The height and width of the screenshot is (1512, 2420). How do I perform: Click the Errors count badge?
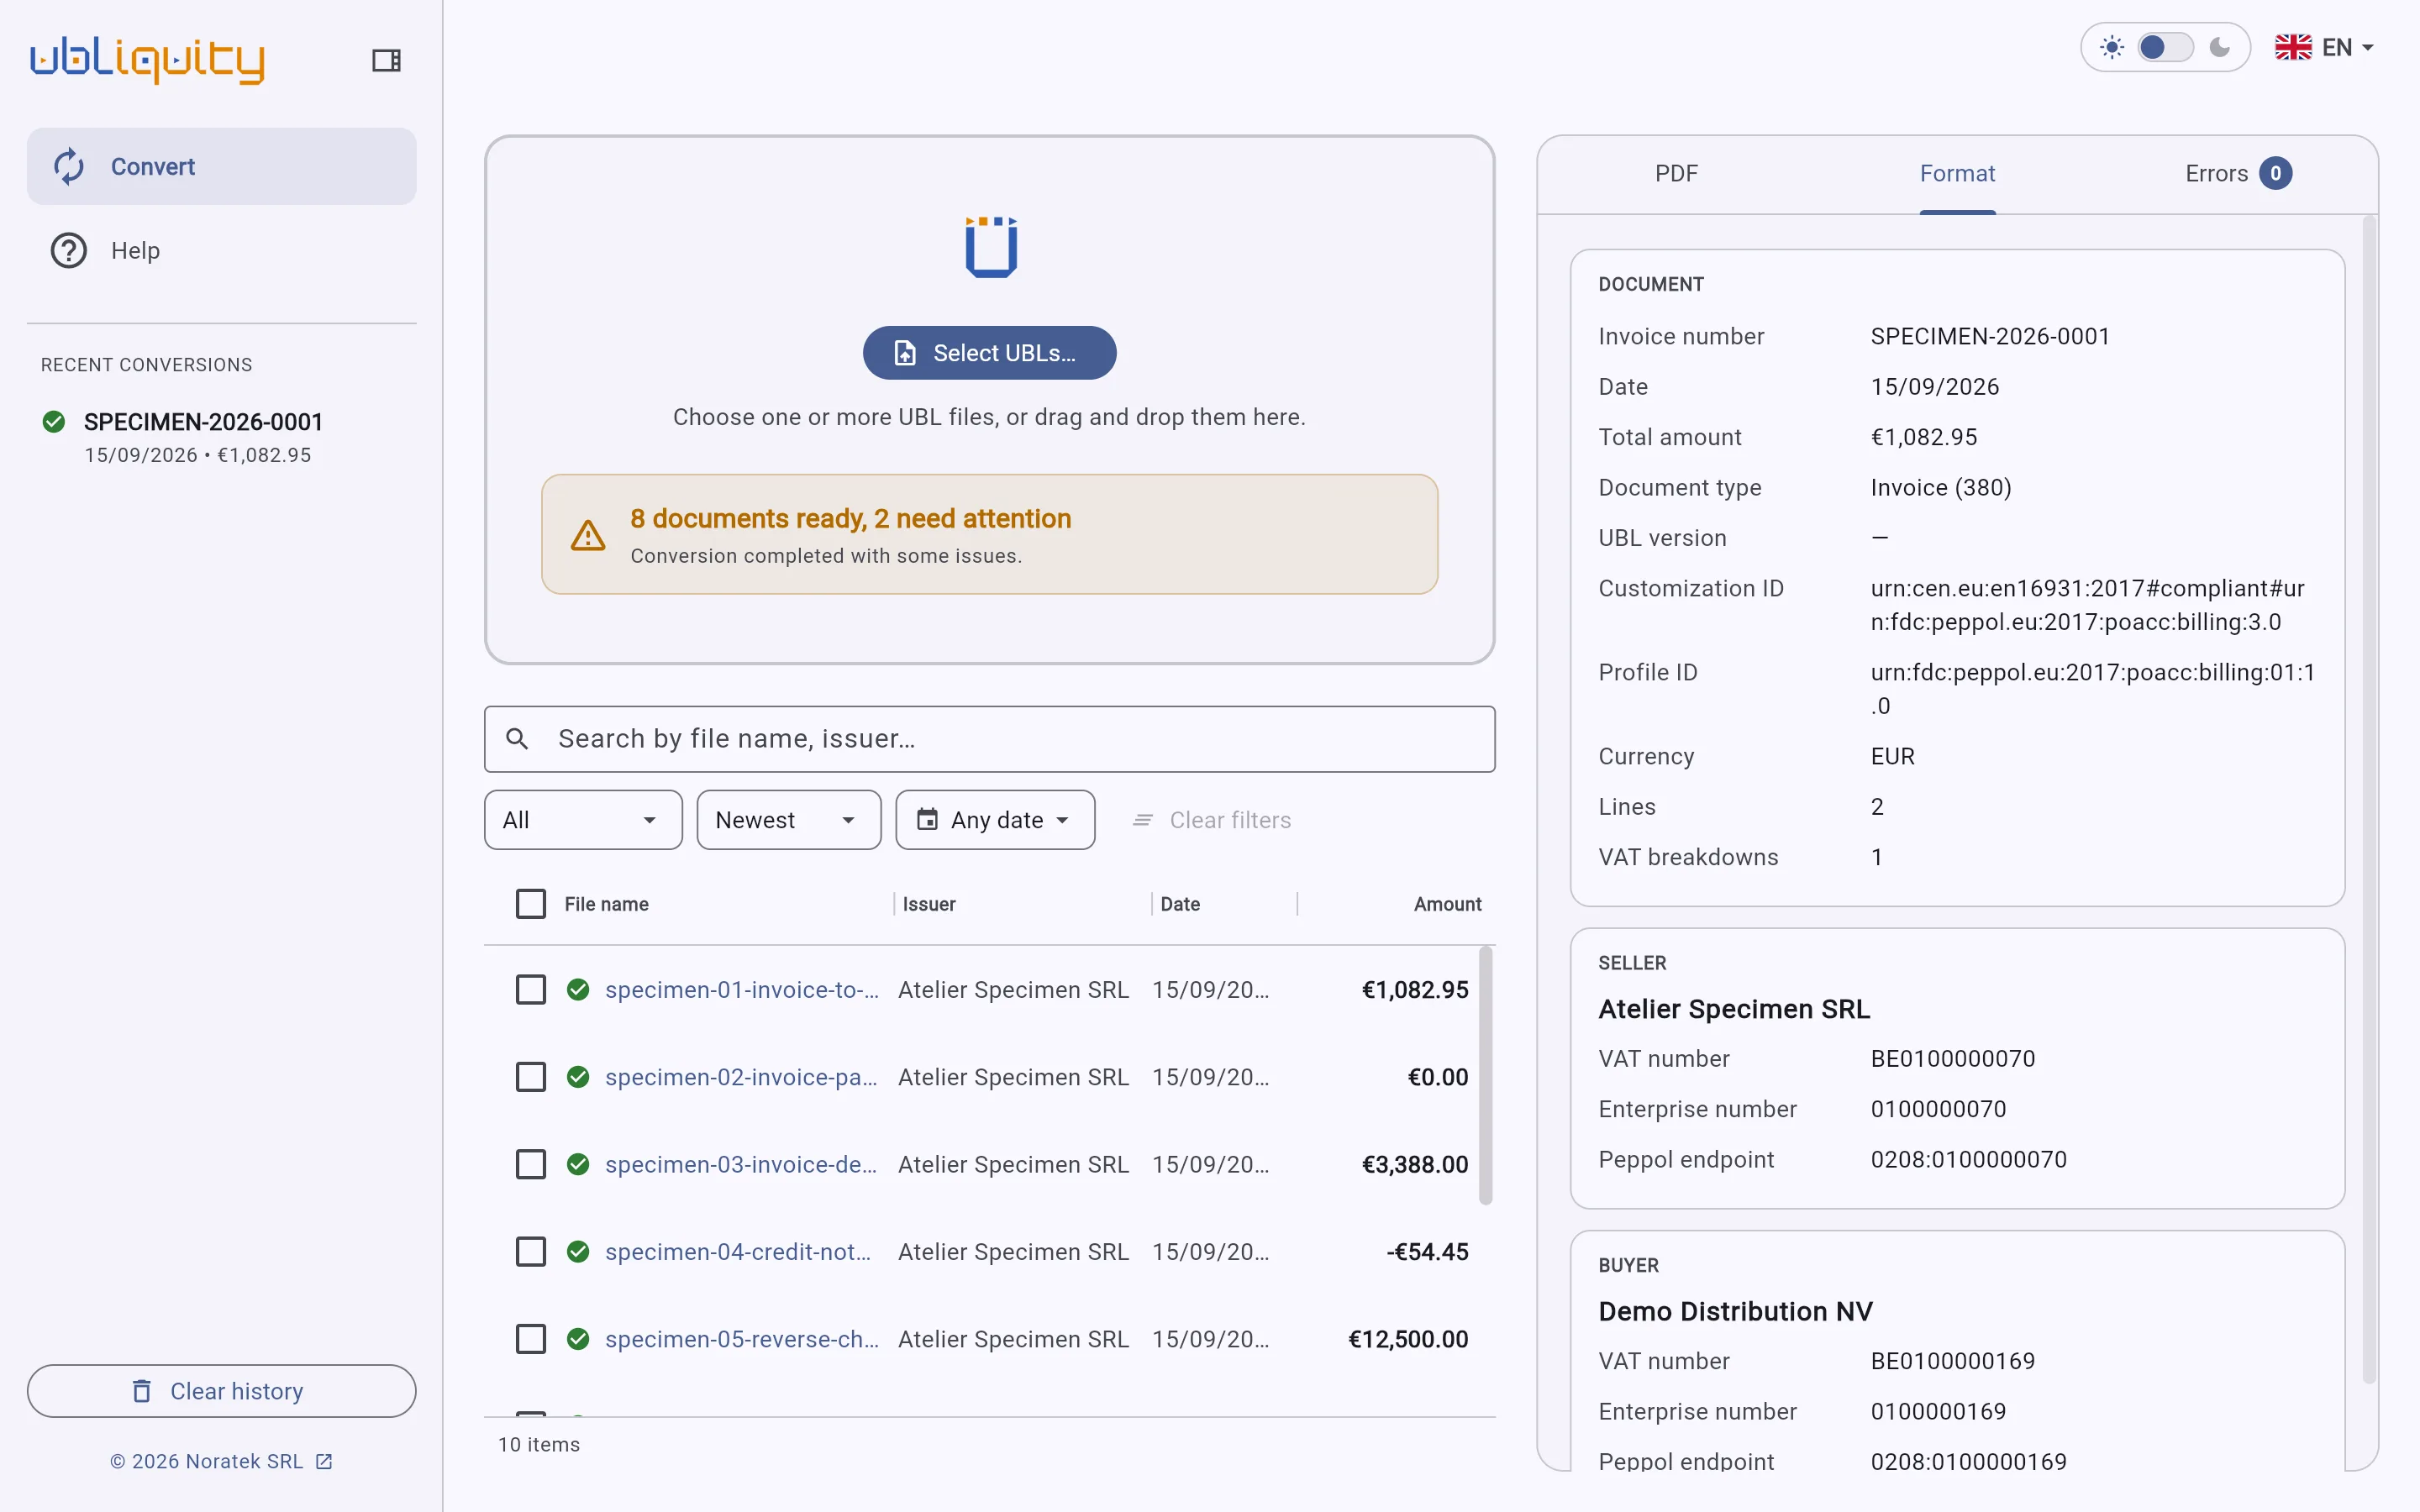click(2276, 173)
